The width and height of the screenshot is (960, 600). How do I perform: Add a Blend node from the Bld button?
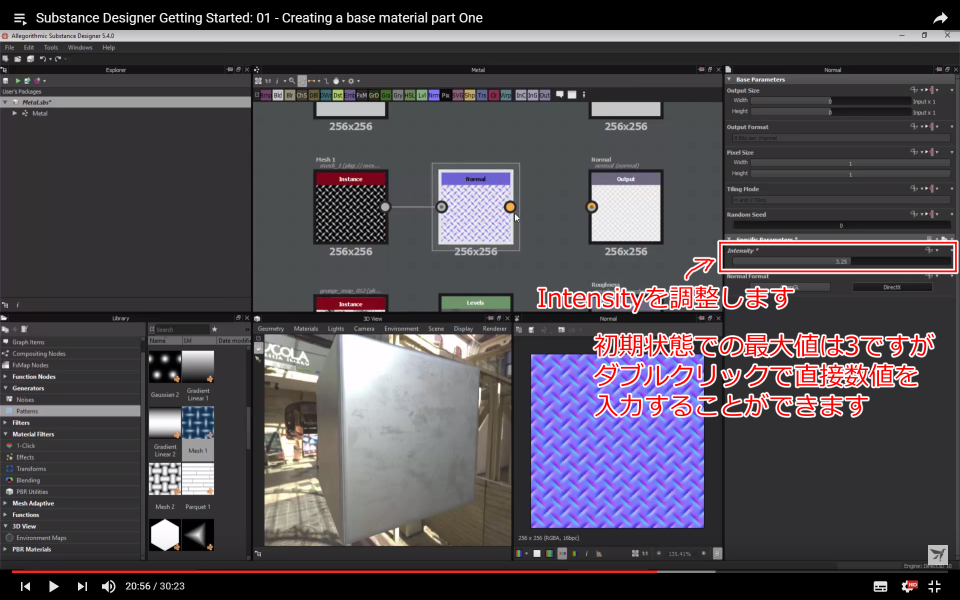pos(278,95)
